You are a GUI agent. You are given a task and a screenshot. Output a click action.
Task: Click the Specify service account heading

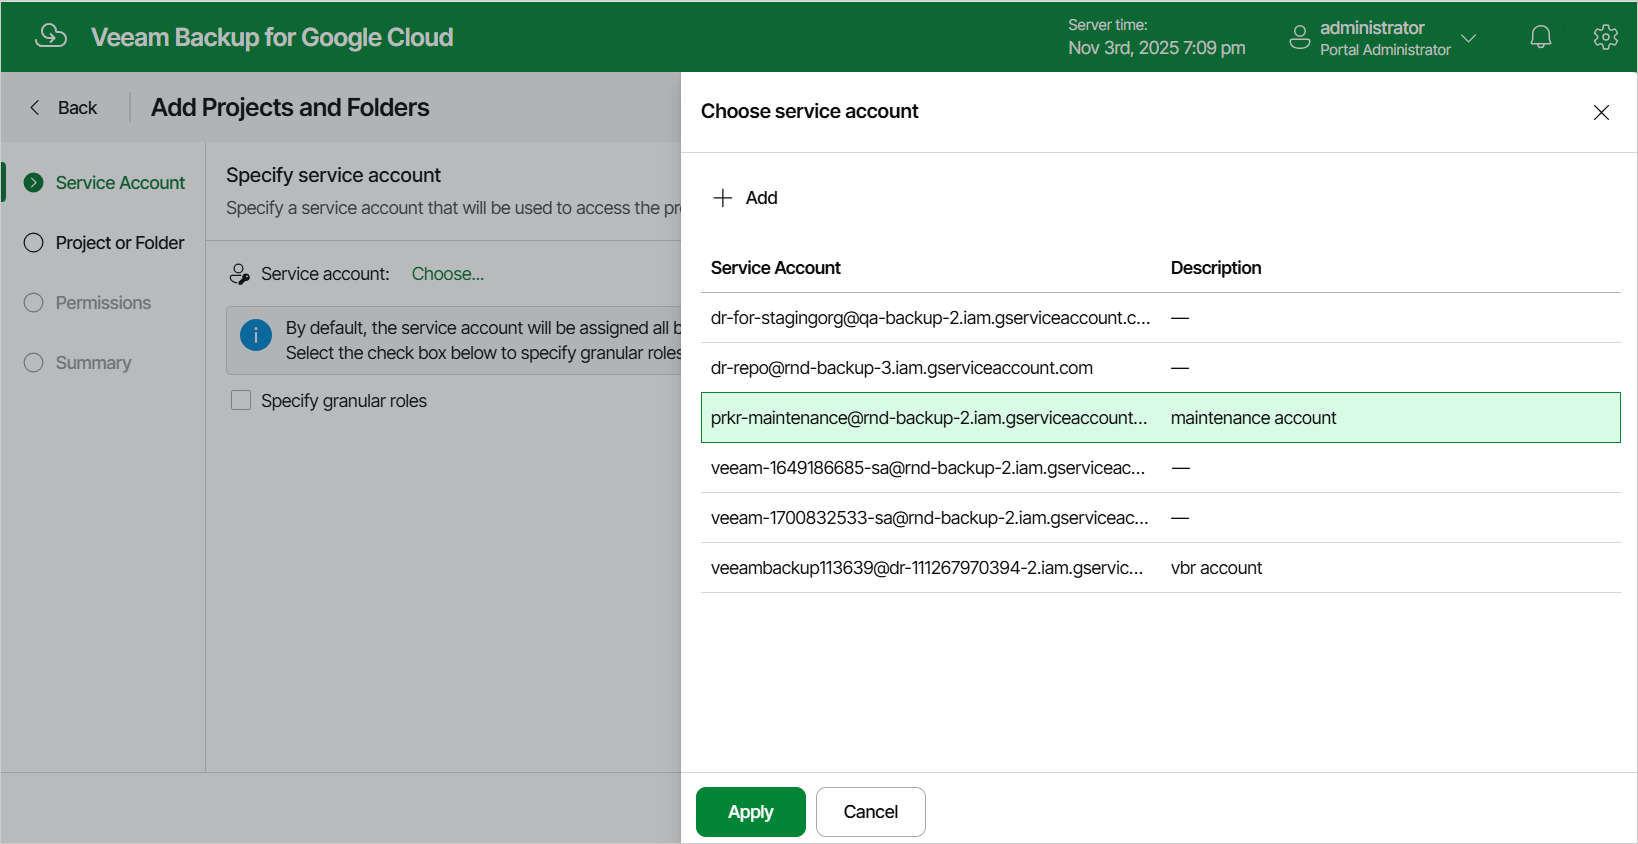[x=333, y=175]
